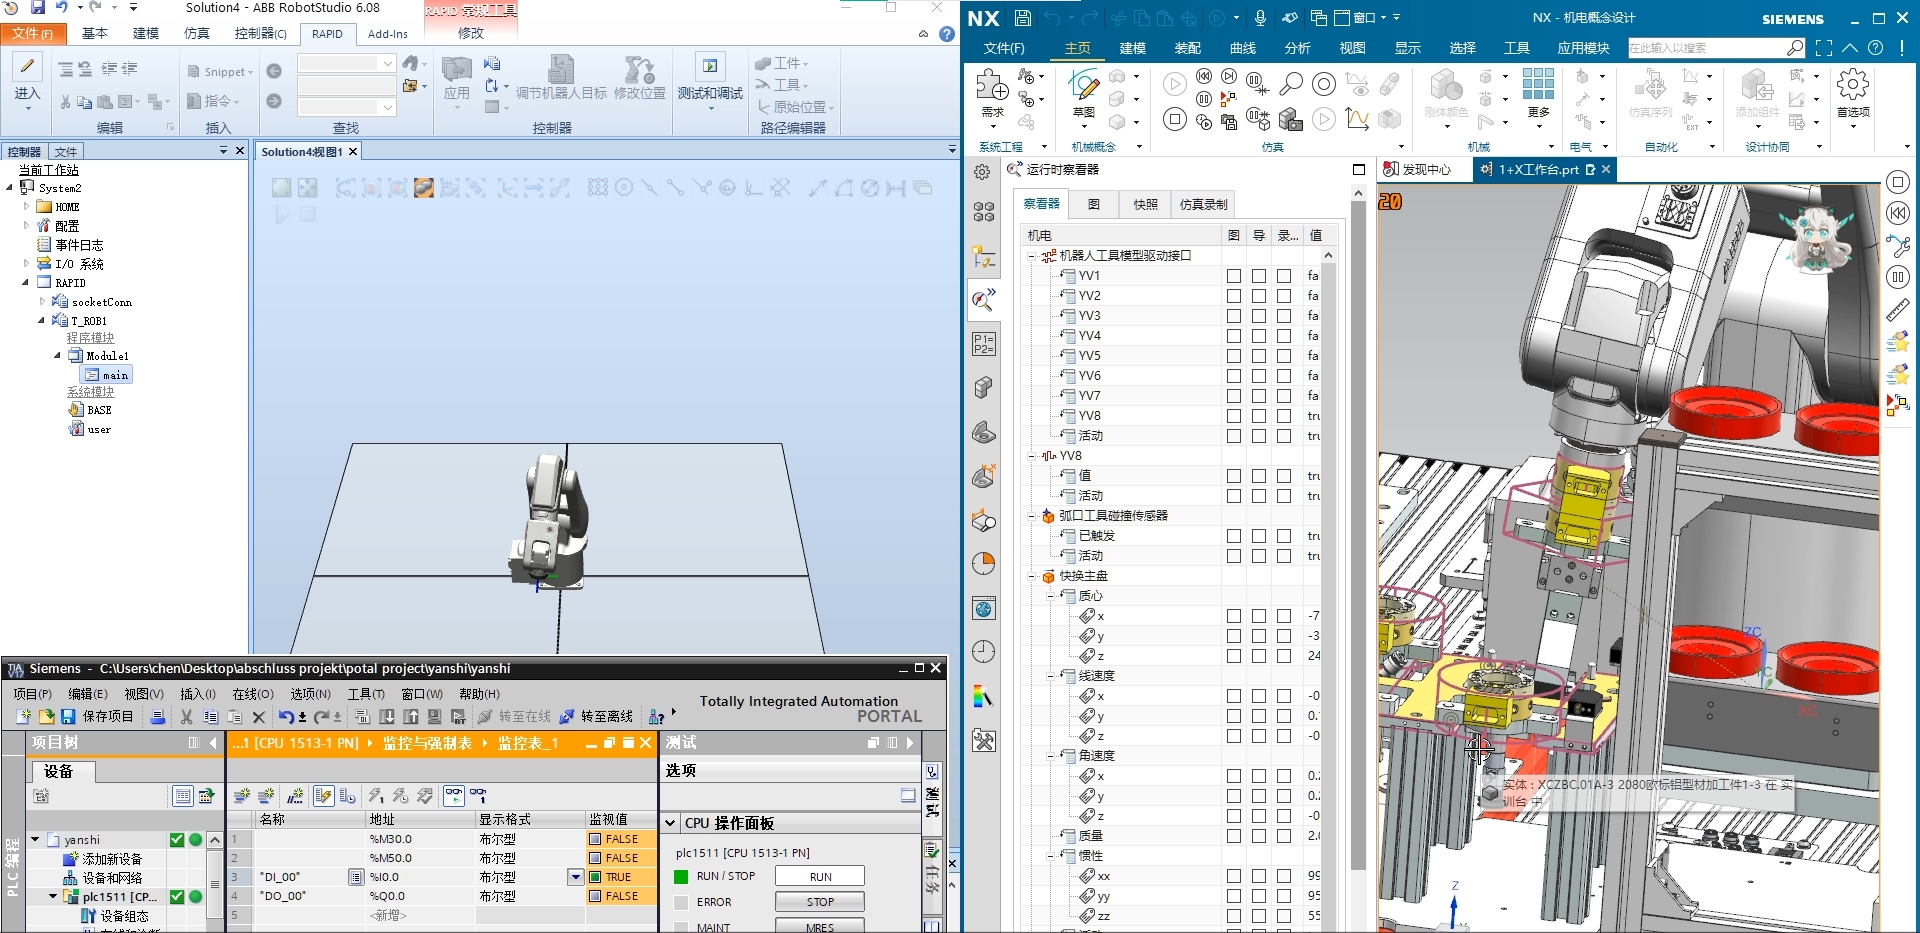Toggle the checkbox next to plc1511 device
This screenshot has width=1920, height=933.
pyautogui.click(x=175, y=896)
